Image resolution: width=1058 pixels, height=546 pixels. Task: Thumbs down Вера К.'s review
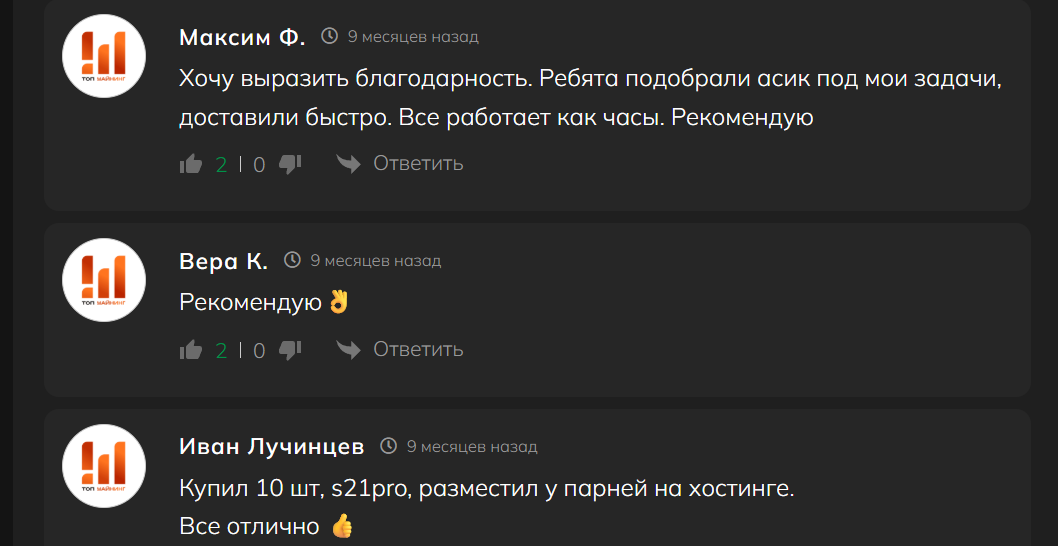(290, 350)
